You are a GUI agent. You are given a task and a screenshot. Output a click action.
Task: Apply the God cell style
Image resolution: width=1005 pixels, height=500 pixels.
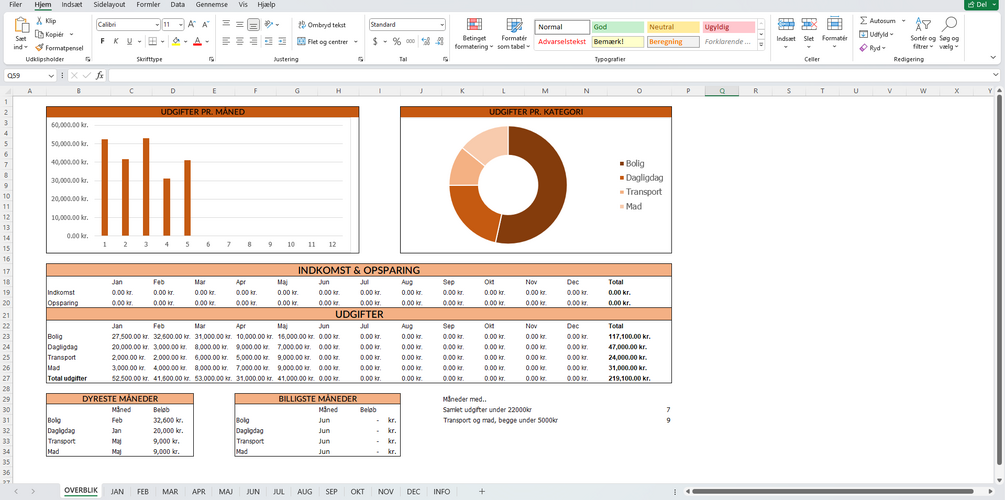tap(618, 27)
